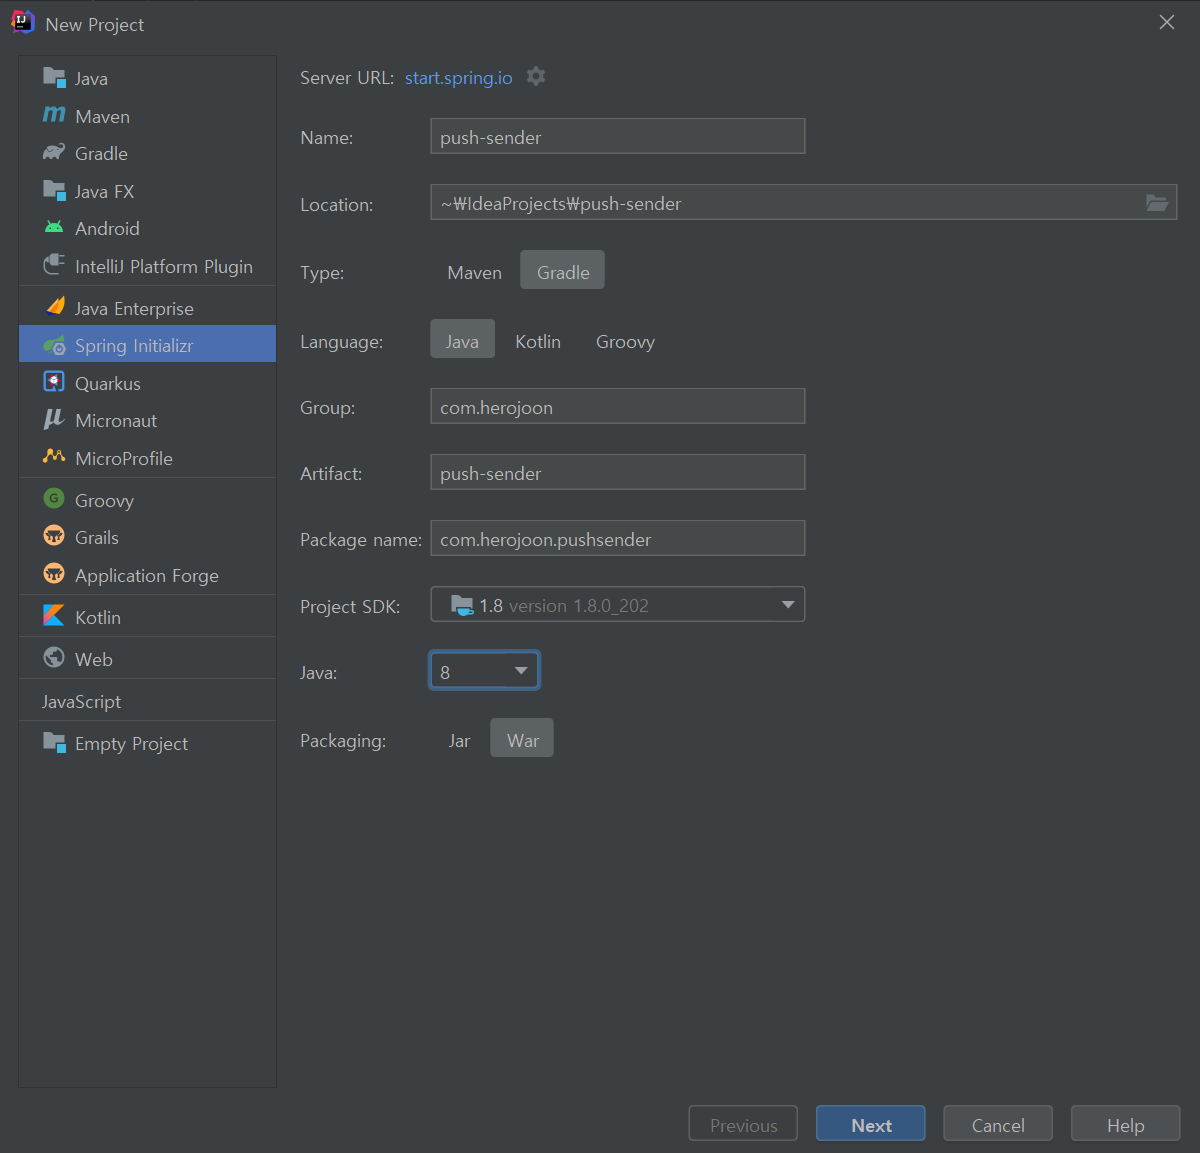Click the Web globe icon
The image size is (1200, 1153).
[x=54, y=657]
